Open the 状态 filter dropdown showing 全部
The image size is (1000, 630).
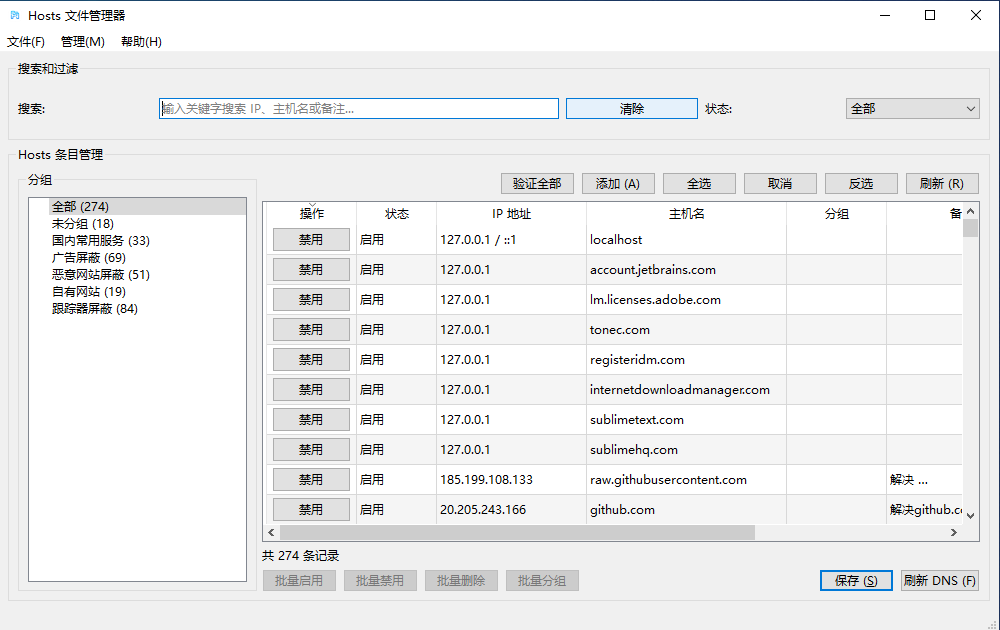coord(911,108)
